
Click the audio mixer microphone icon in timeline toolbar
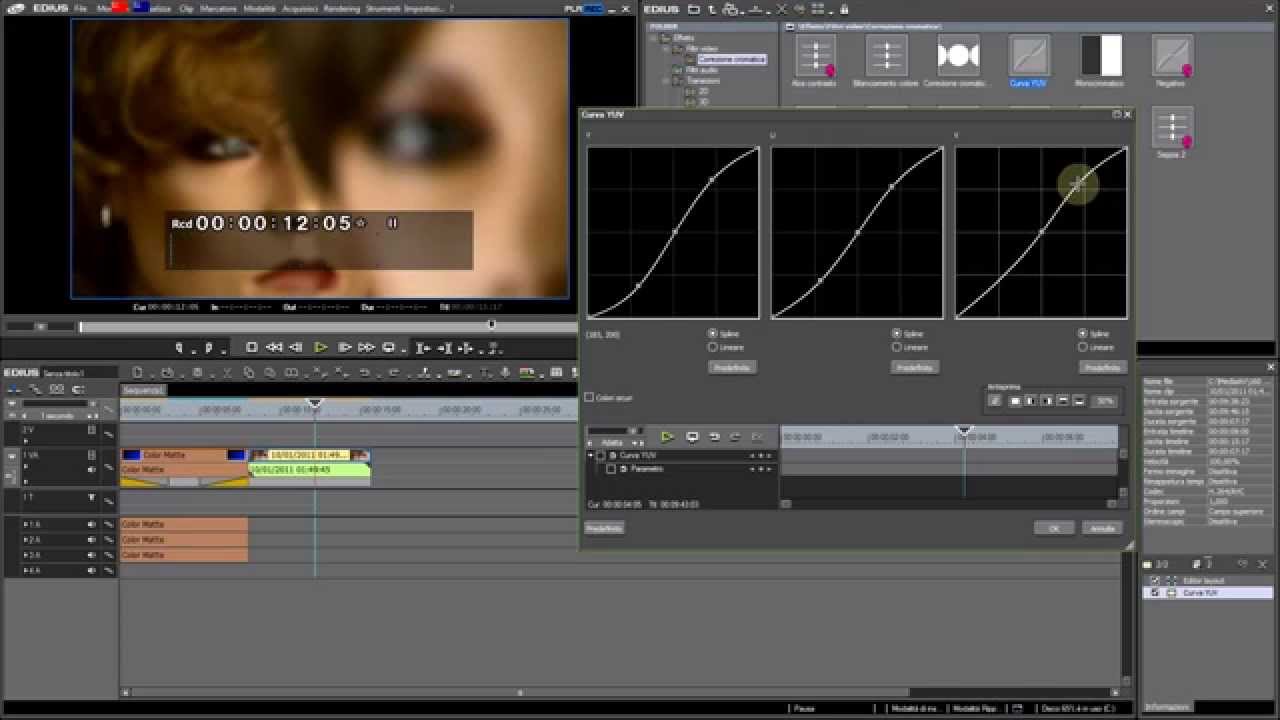(x=504, y=373)
